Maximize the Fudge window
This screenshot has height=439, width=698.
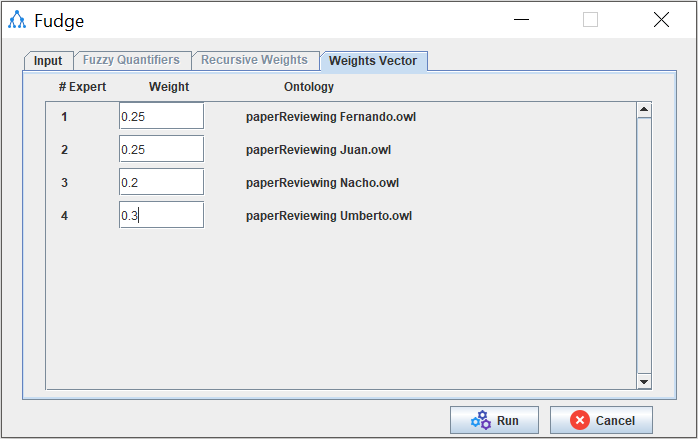(x=590, y=20)
